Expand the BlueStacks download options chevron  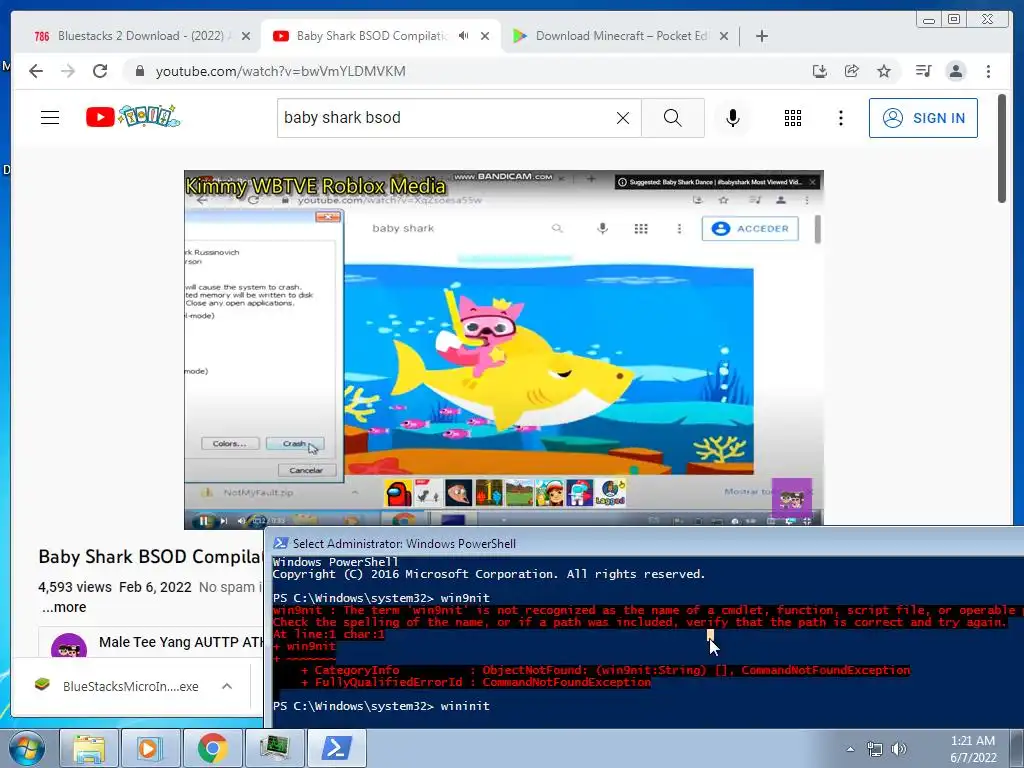click(x=227, y=686)
